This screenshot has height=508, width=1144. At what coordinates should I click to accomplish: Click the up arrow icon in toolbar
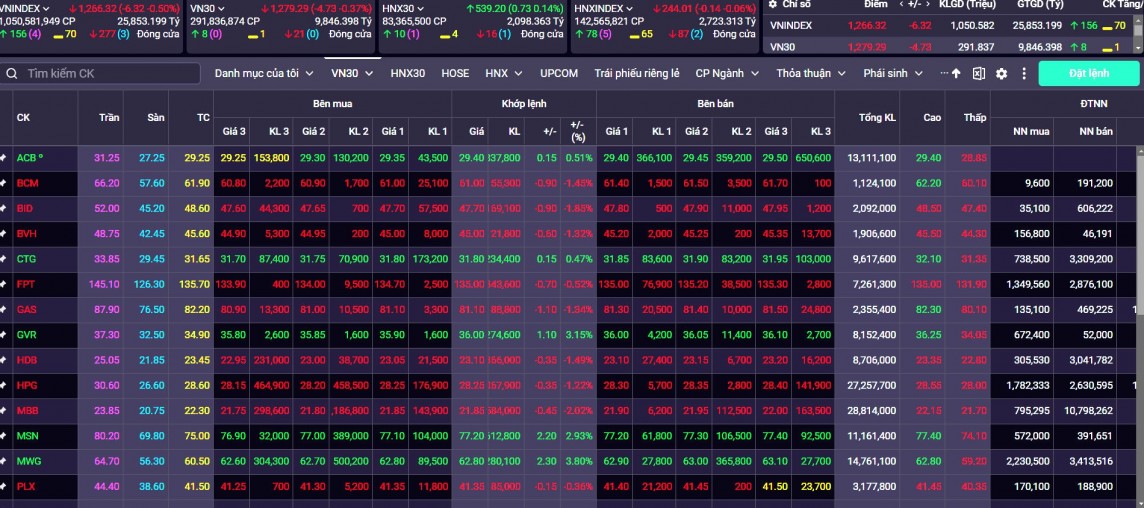tap(956, 74)
